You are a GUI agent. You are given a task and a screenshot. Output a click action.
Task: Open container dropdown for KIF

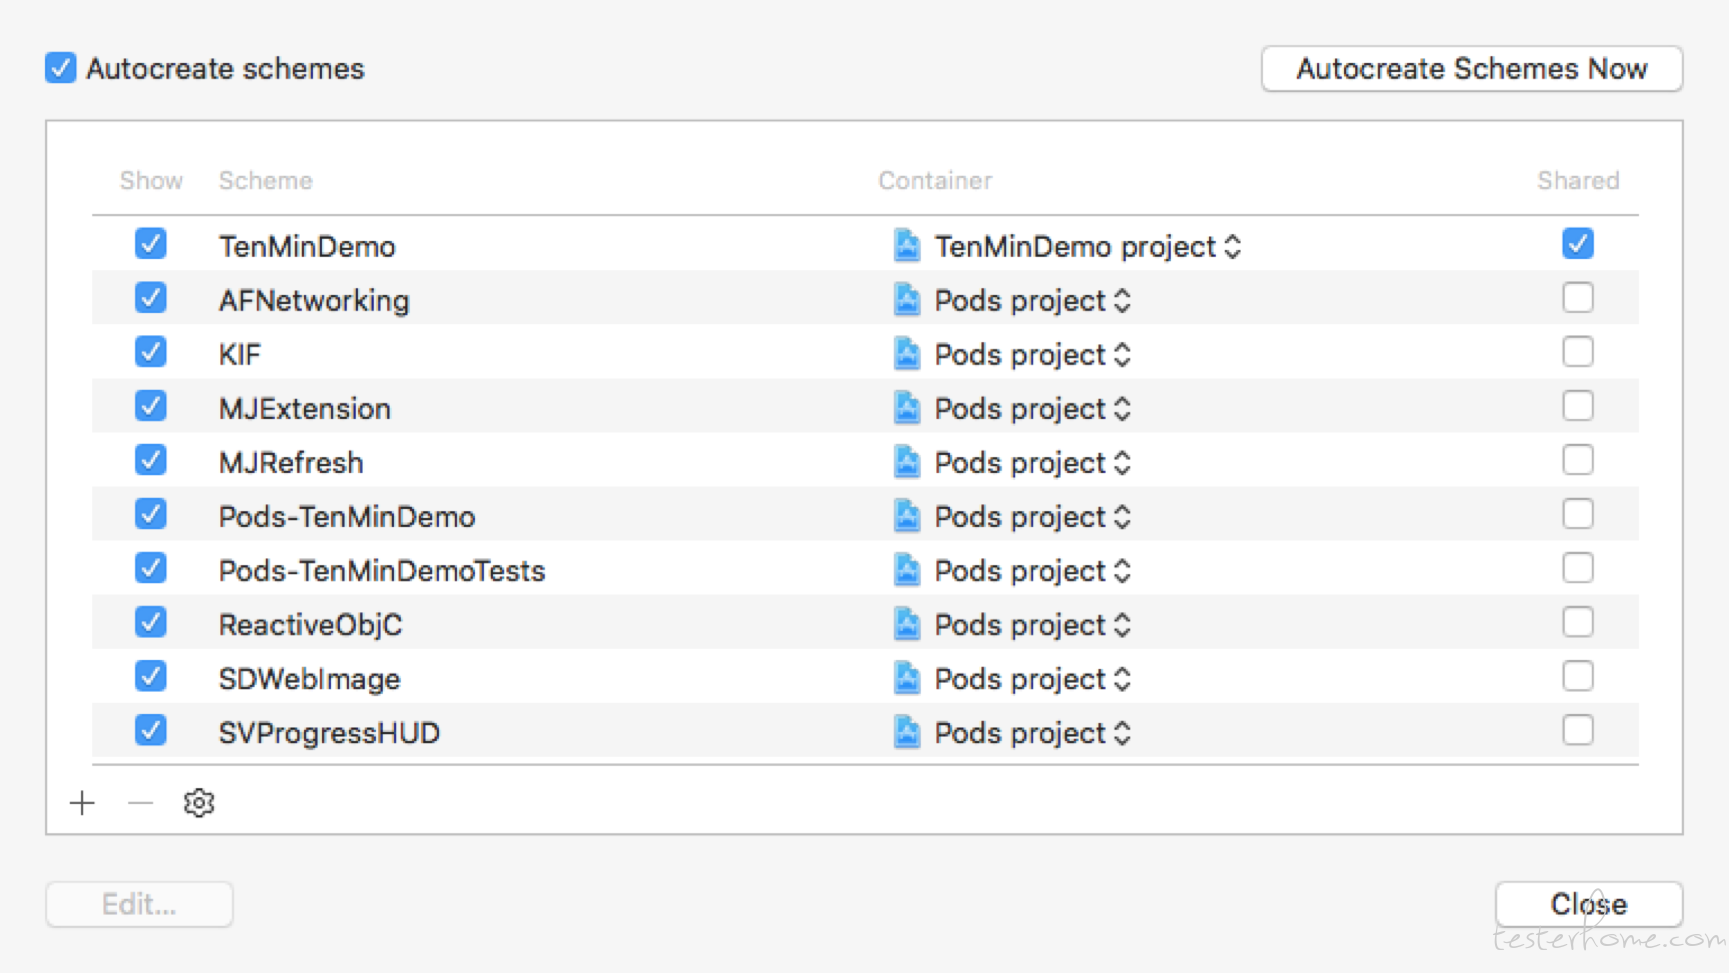[x=1122, y=355]
